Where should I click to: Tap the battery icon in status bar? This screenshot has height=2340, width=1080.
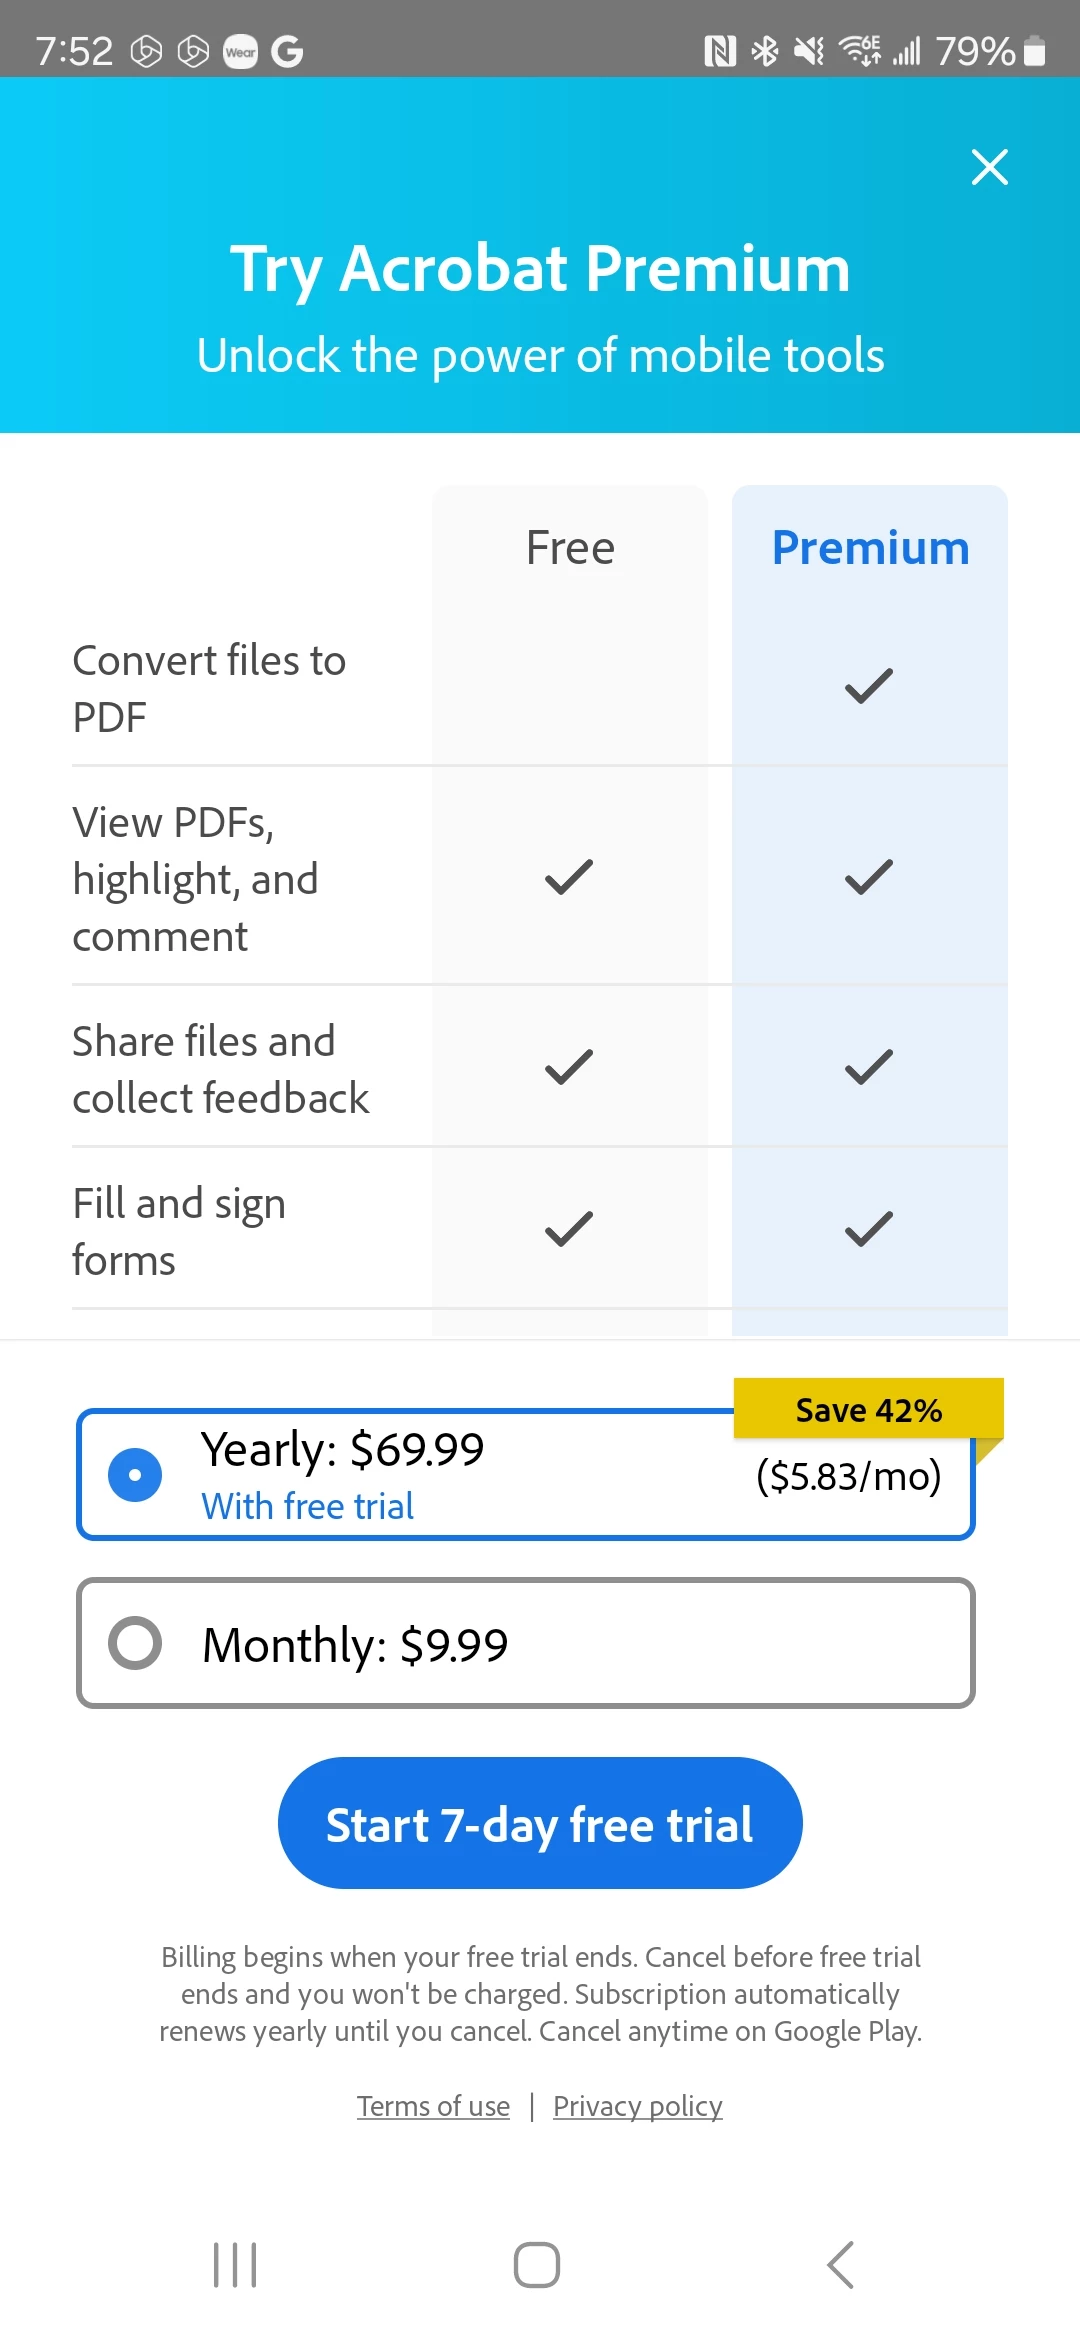click(1036, 50)
